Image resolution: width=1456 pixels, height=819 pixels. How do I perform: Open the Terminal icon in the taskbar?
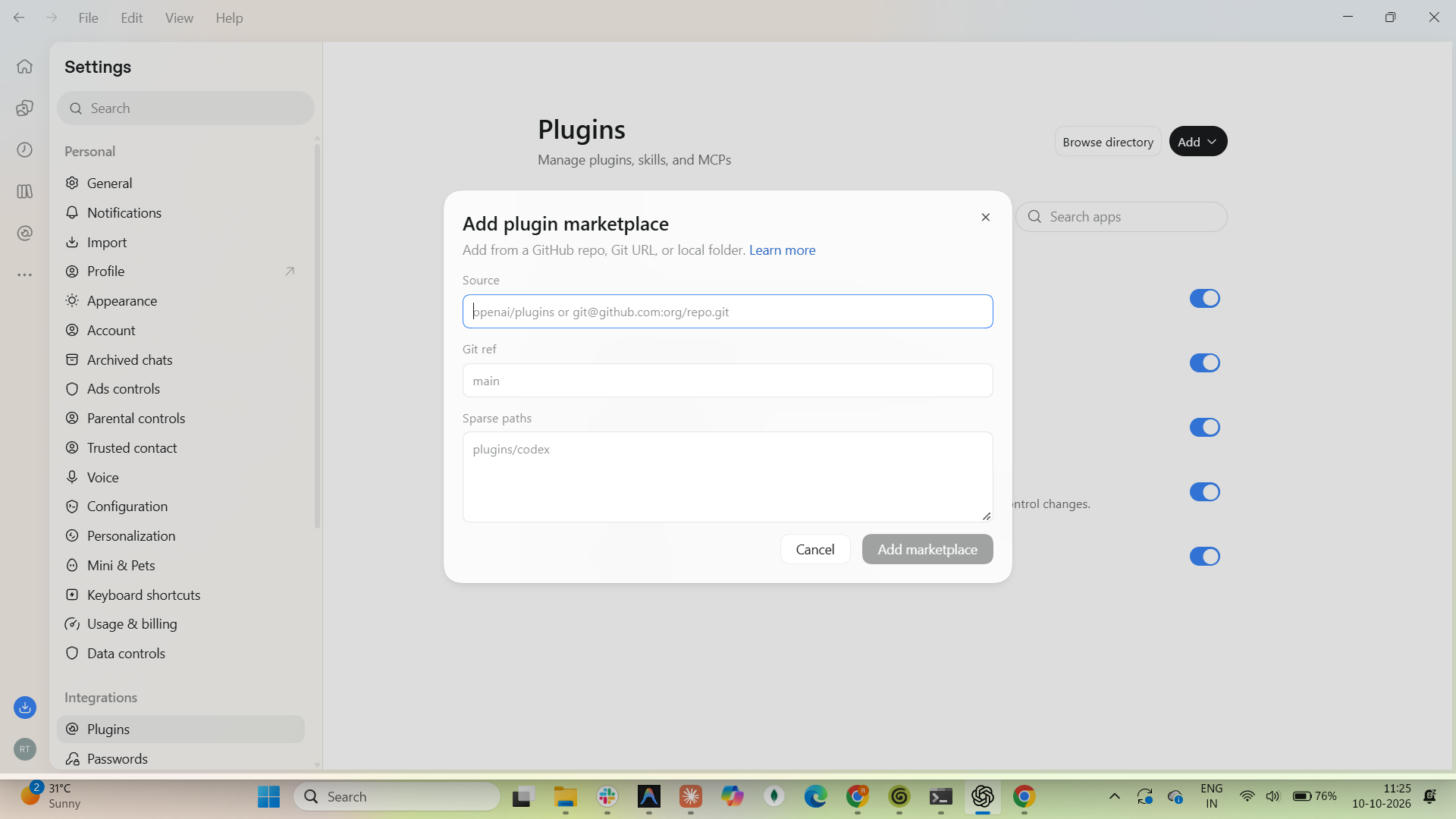tap(940, 797)
